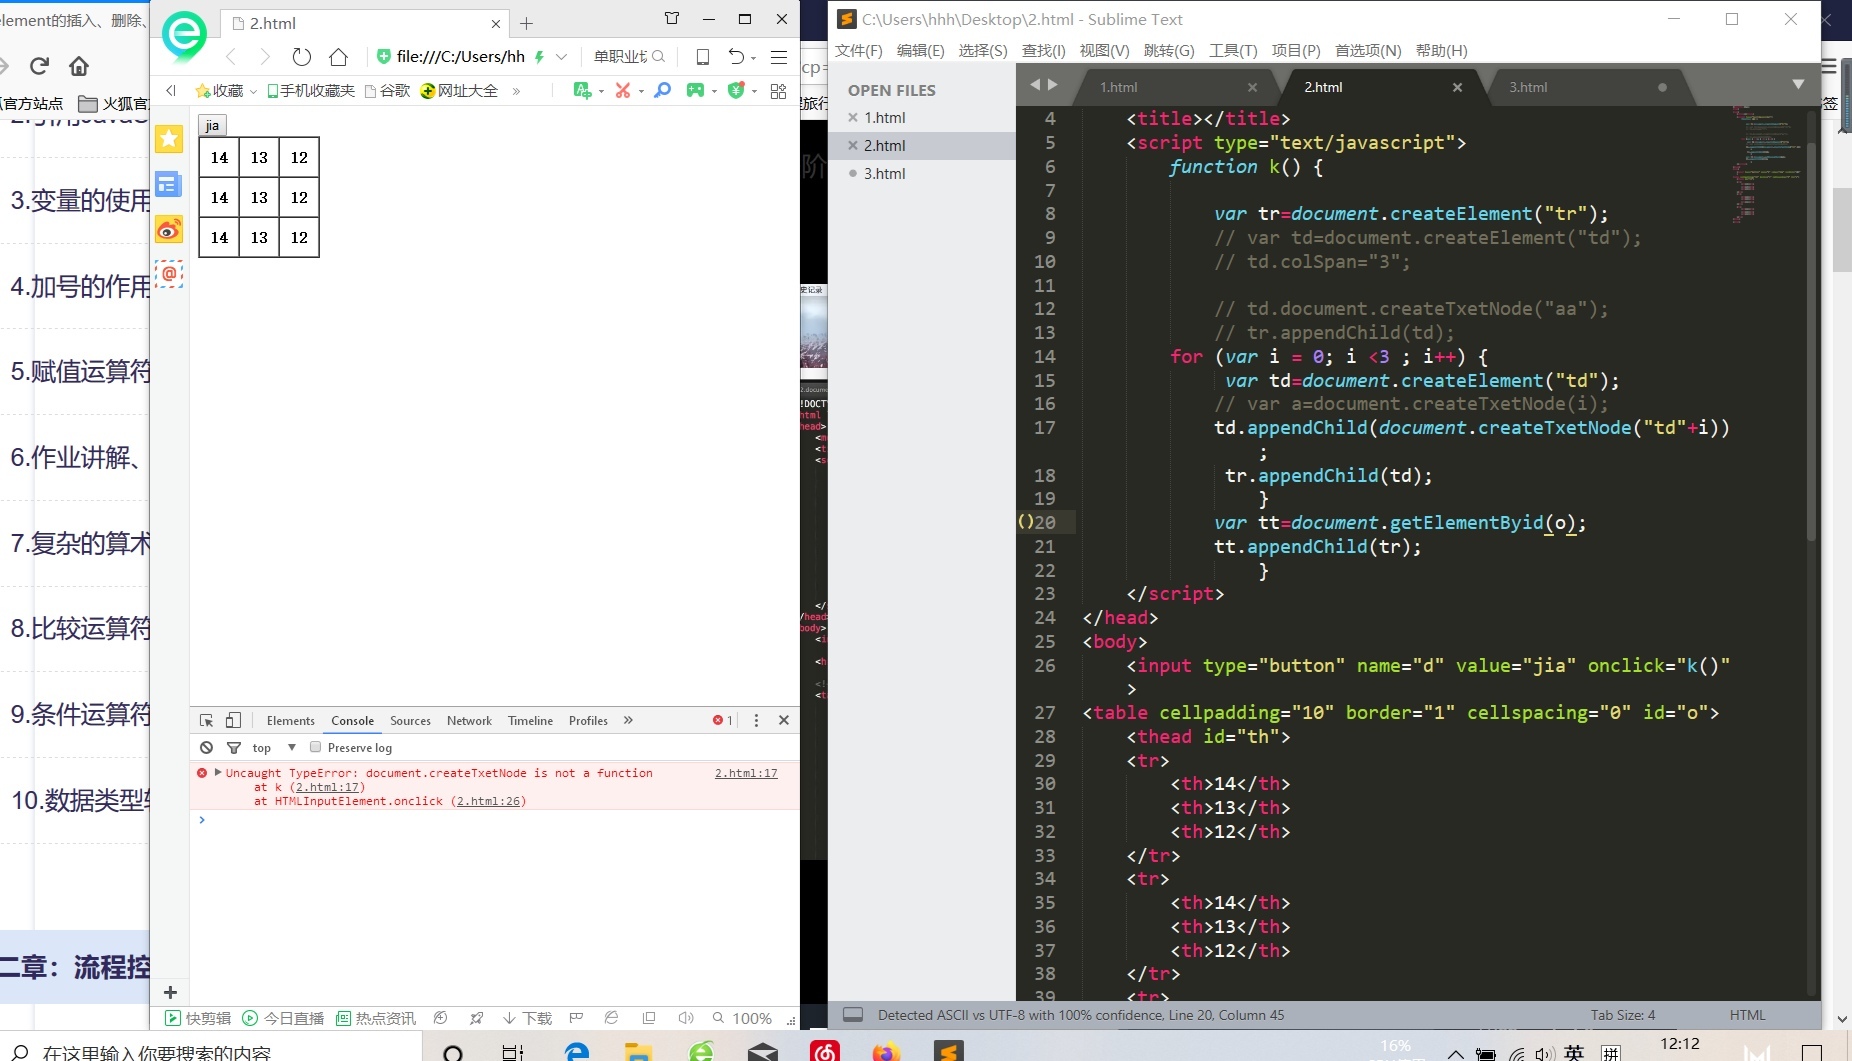Viewport: 1852px width, 1061px height.
Task: Go forward in the 360 browser
Action: (265, 57)
